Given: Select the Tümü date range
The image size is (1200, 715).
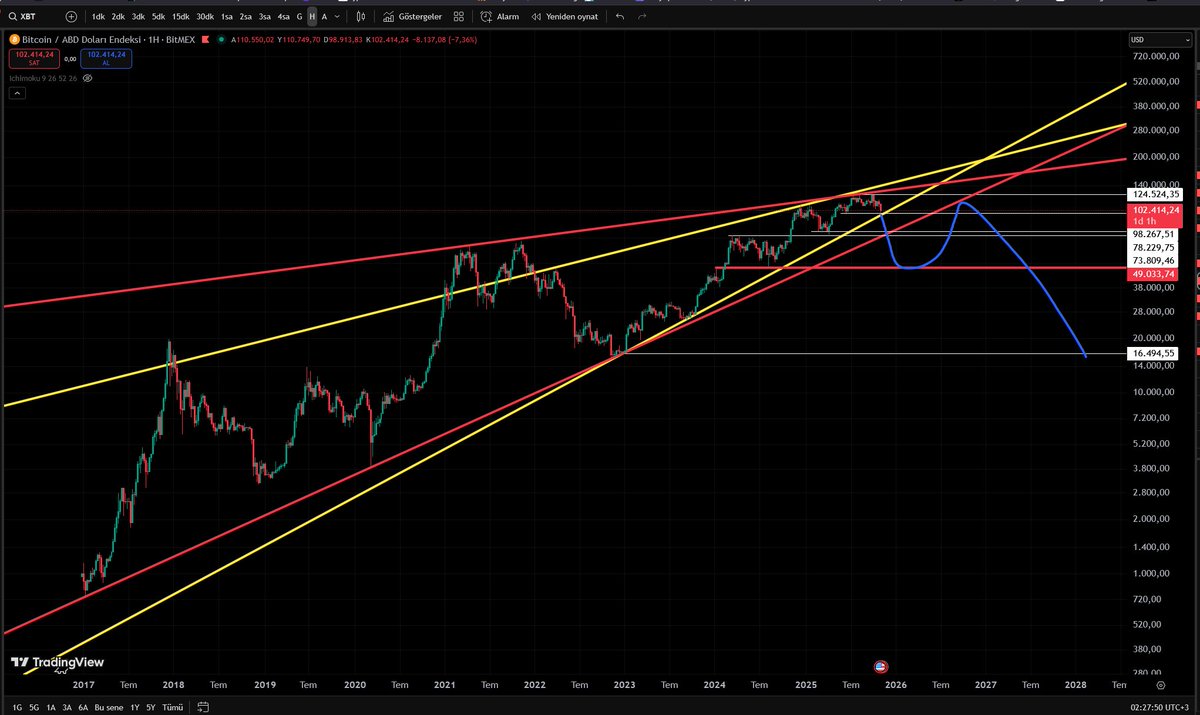Looking at the screenshot, I should click(x=173, y=706).
